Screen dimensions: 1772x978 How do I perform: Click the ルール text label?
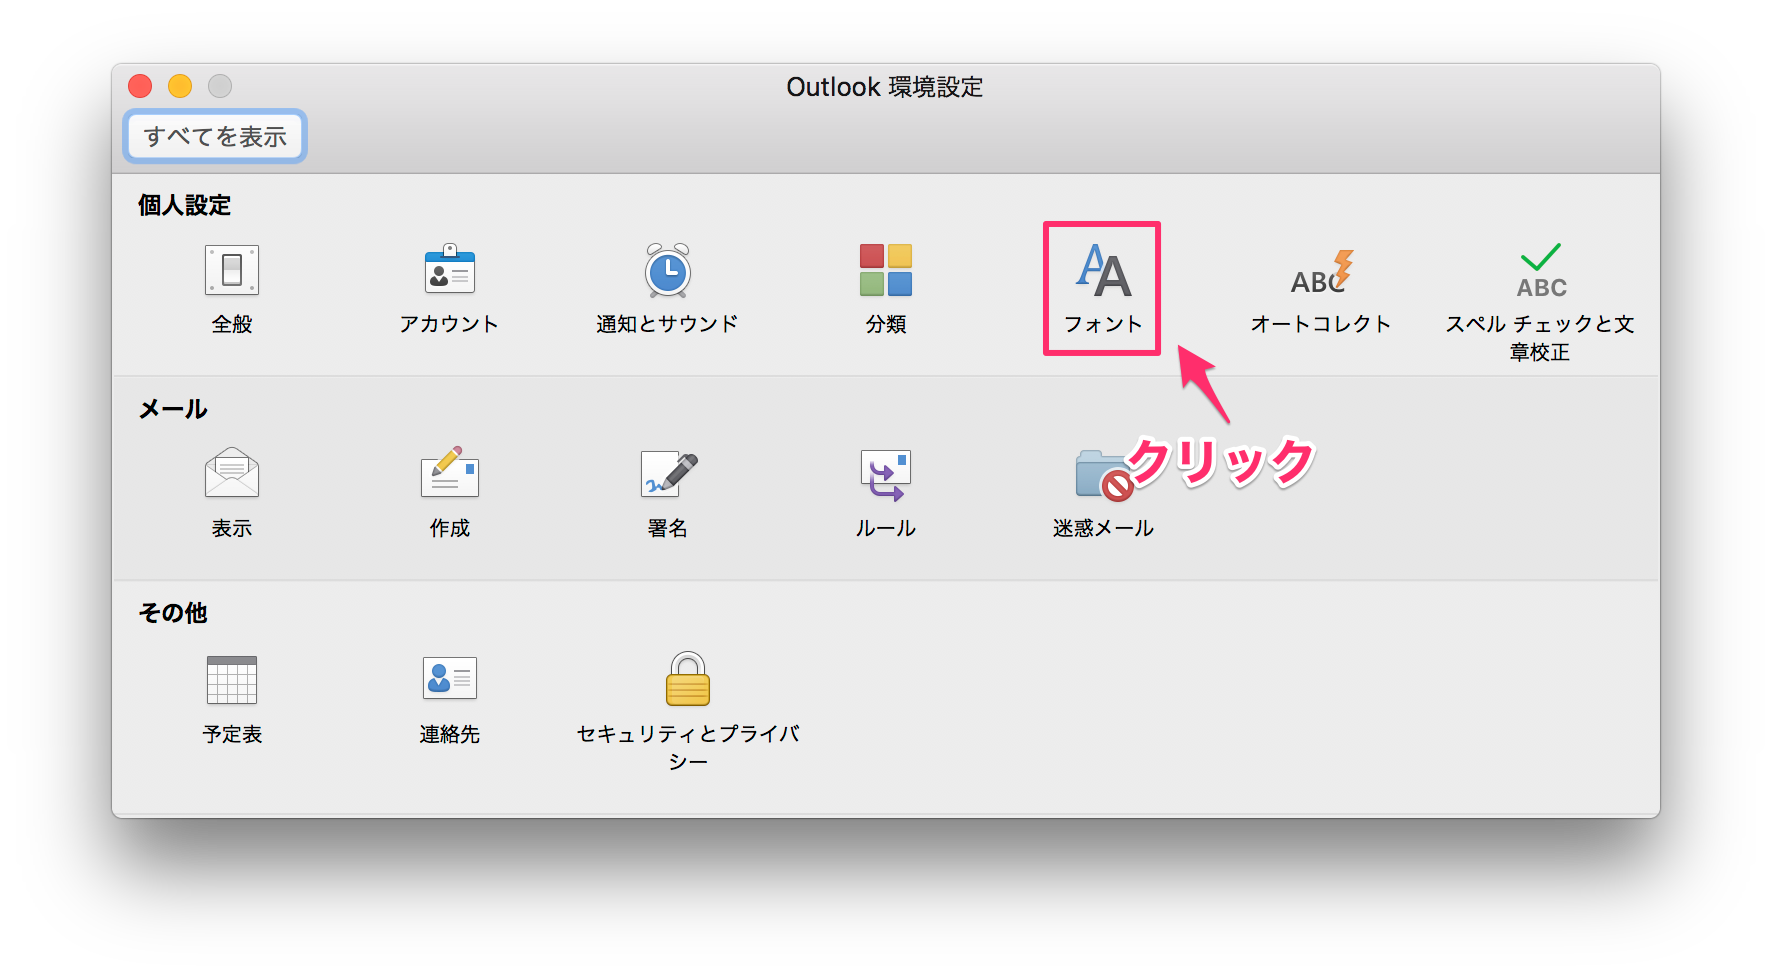tap(886, 528)
